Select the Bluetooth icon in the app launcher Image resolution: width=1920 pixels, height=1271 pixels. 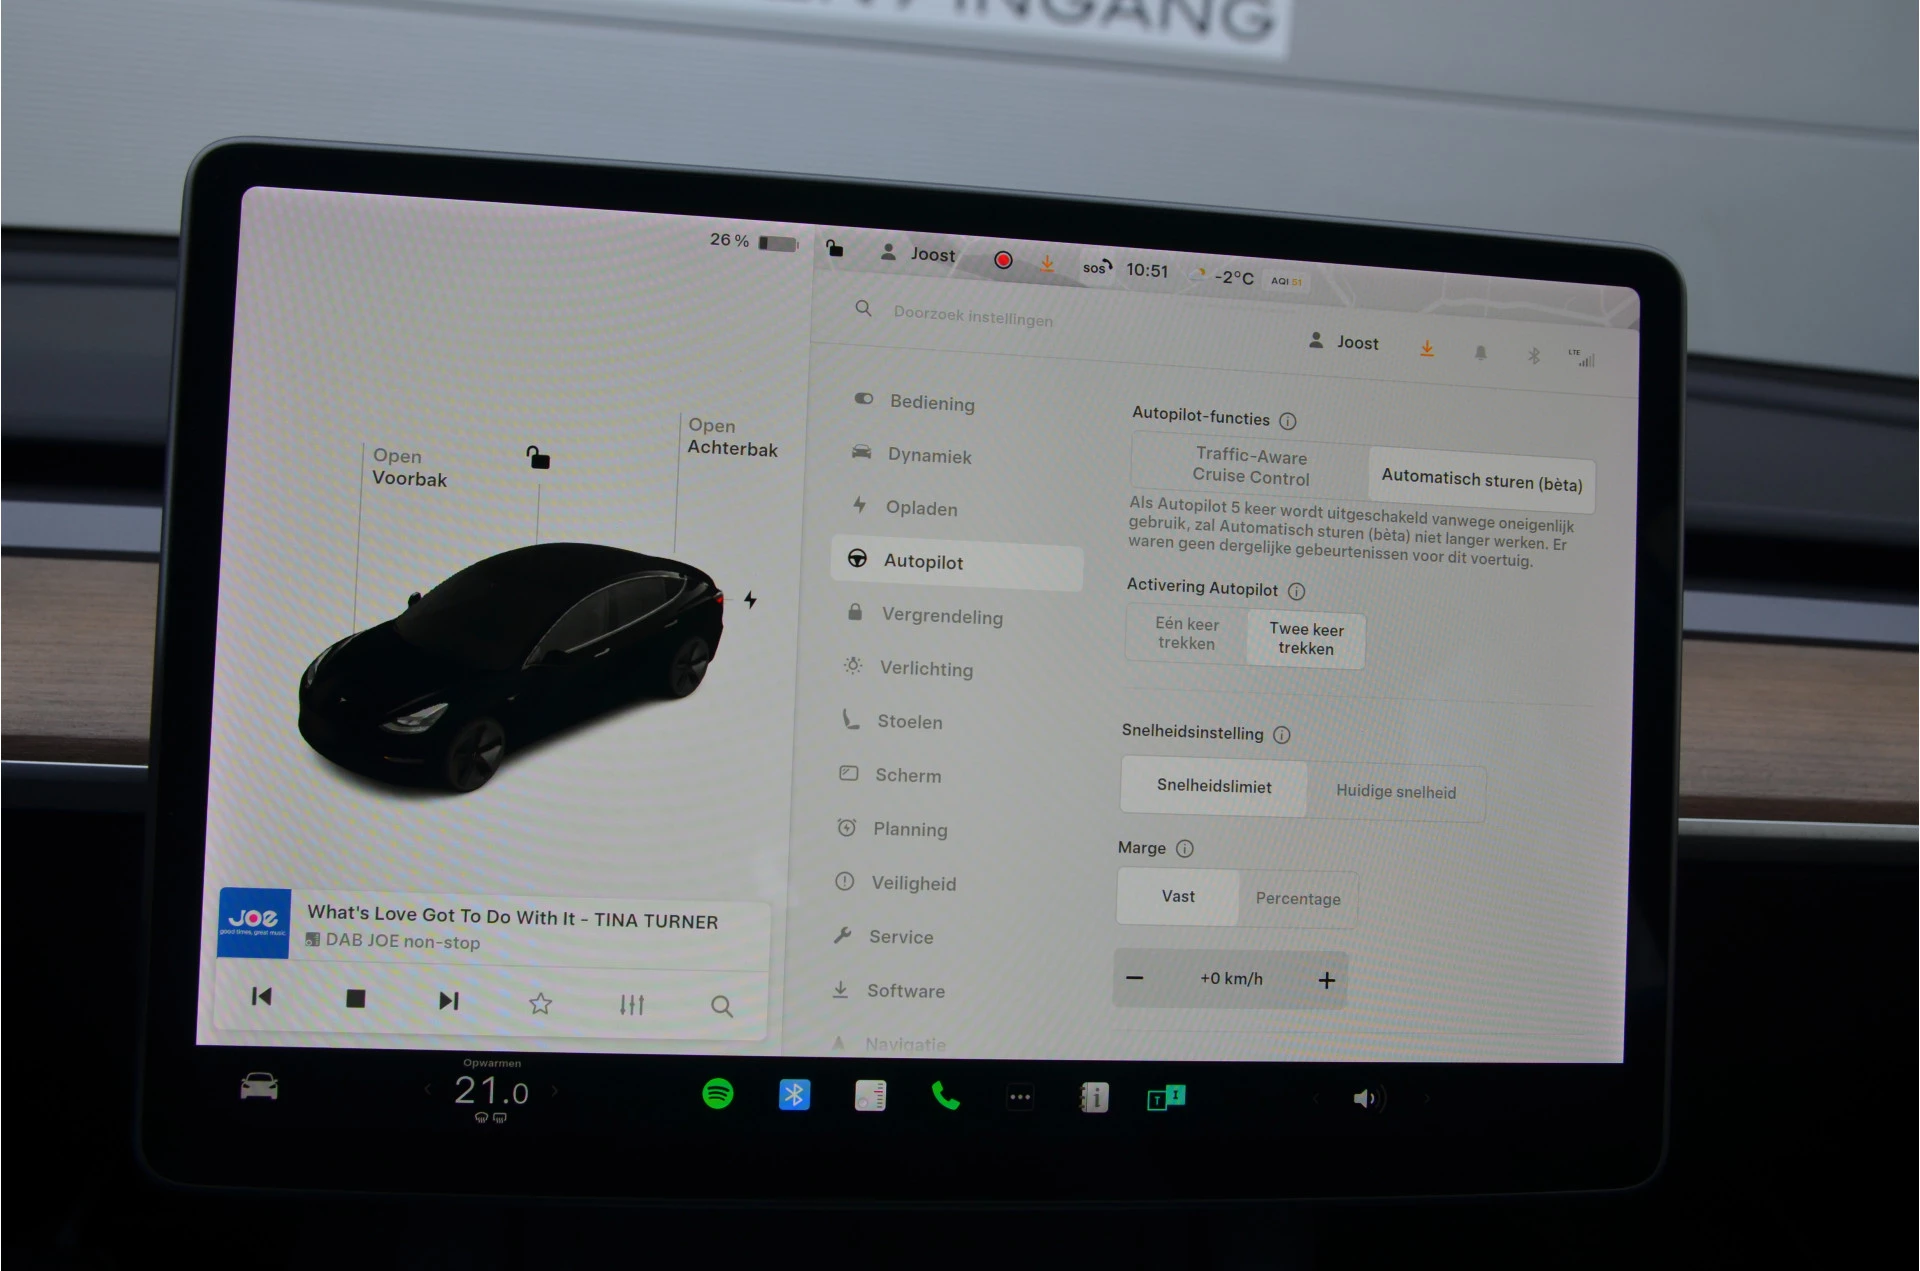[794, 1095]
